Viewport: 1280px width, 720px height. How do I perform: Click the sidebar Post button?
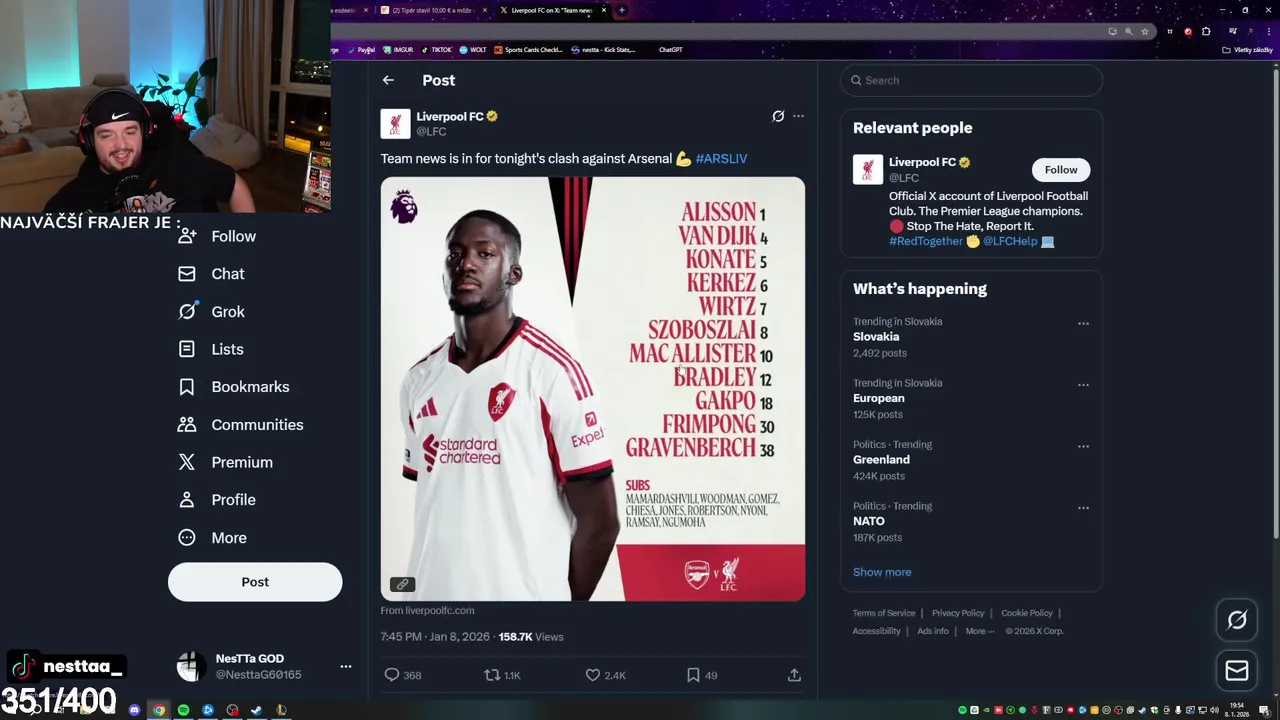255,582
